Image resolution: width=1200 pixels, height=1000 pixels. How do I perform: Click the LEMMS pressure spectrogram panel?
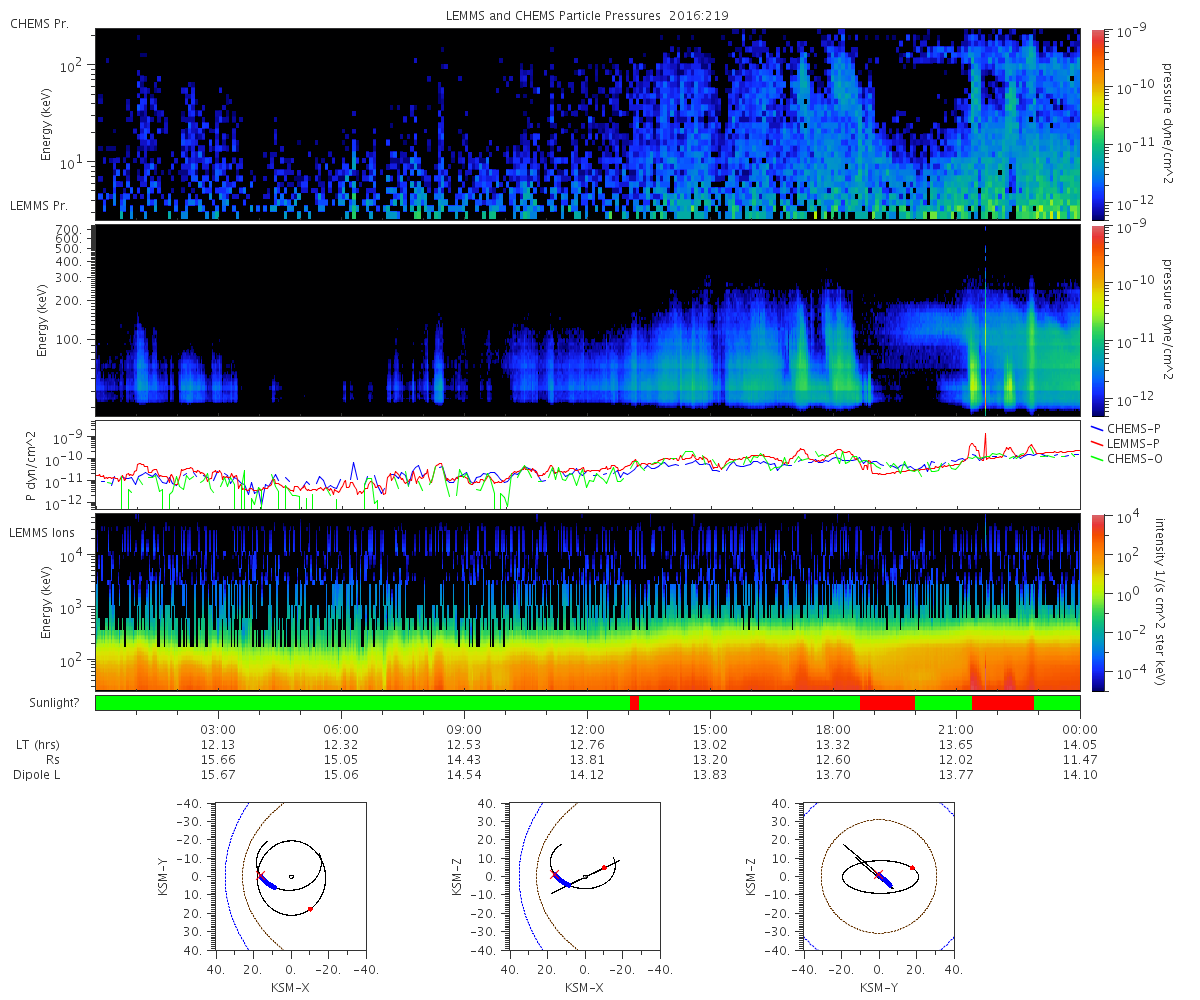[x=588, y=320]
